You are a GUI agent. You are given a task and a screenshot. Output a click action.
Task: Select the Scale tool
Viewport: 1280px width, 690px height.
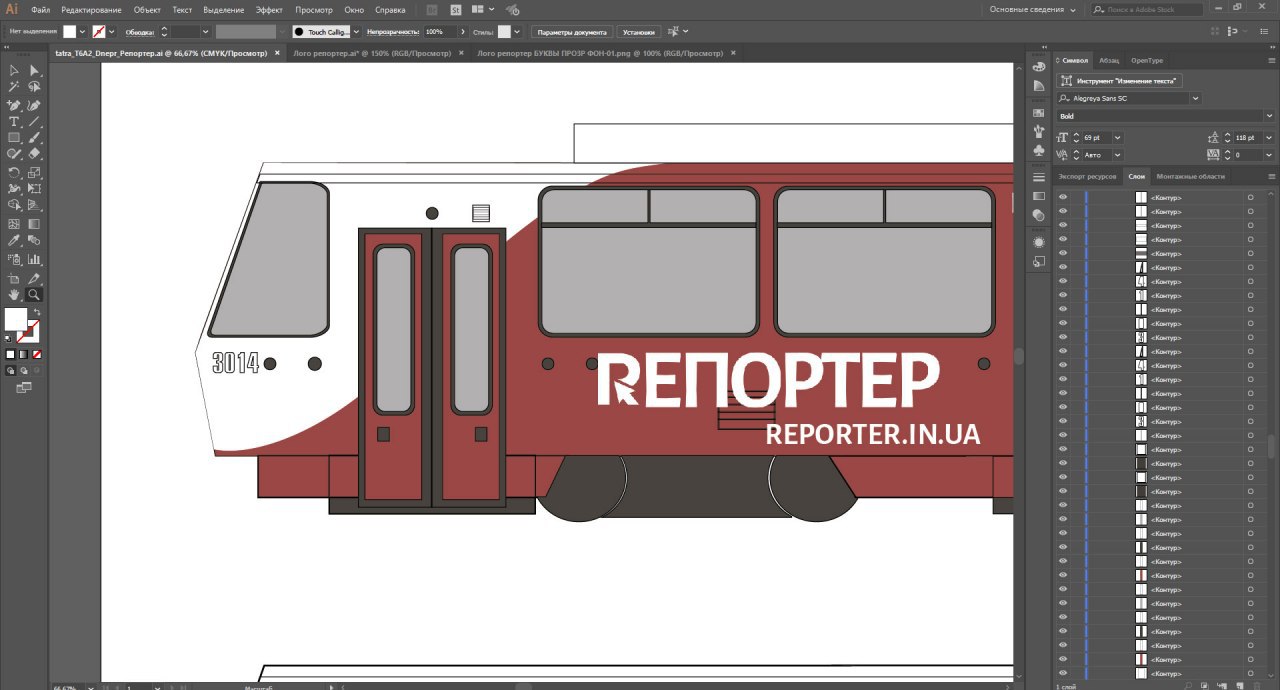pos(34,172)
